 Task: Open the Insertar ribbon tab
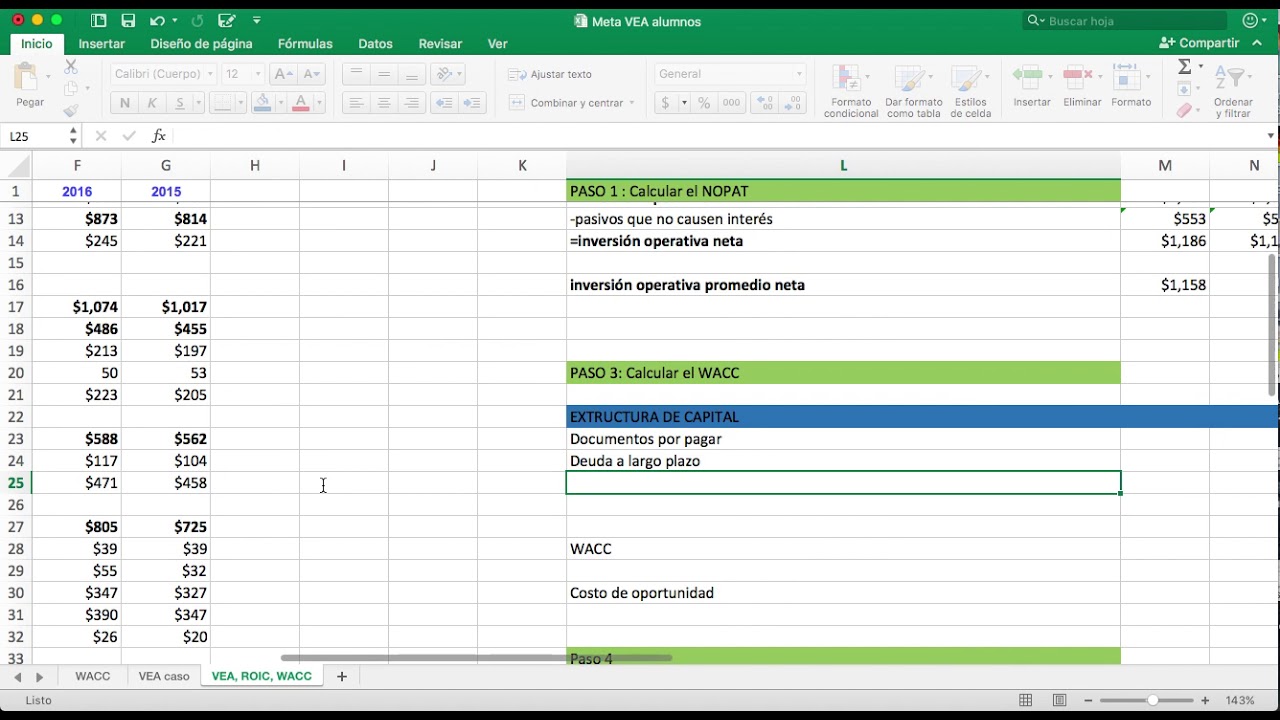pos(102,44)
